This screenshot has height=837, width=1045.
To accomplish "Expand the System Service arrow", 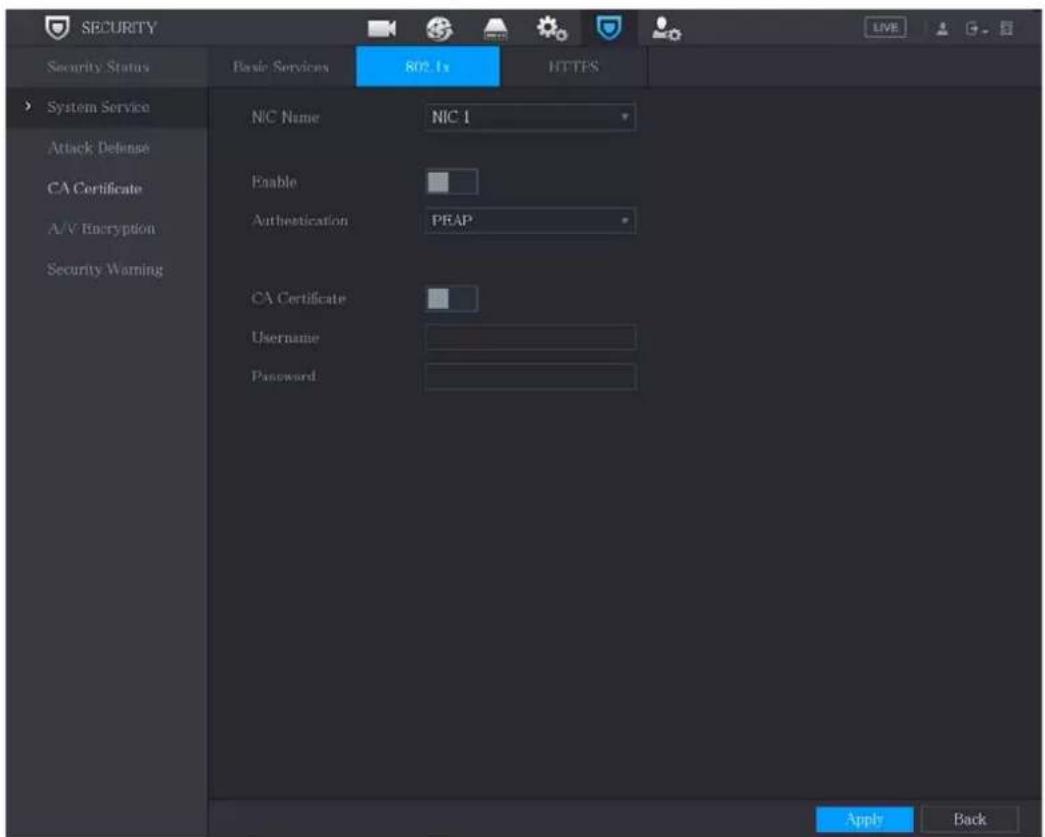I will (27, 107).
